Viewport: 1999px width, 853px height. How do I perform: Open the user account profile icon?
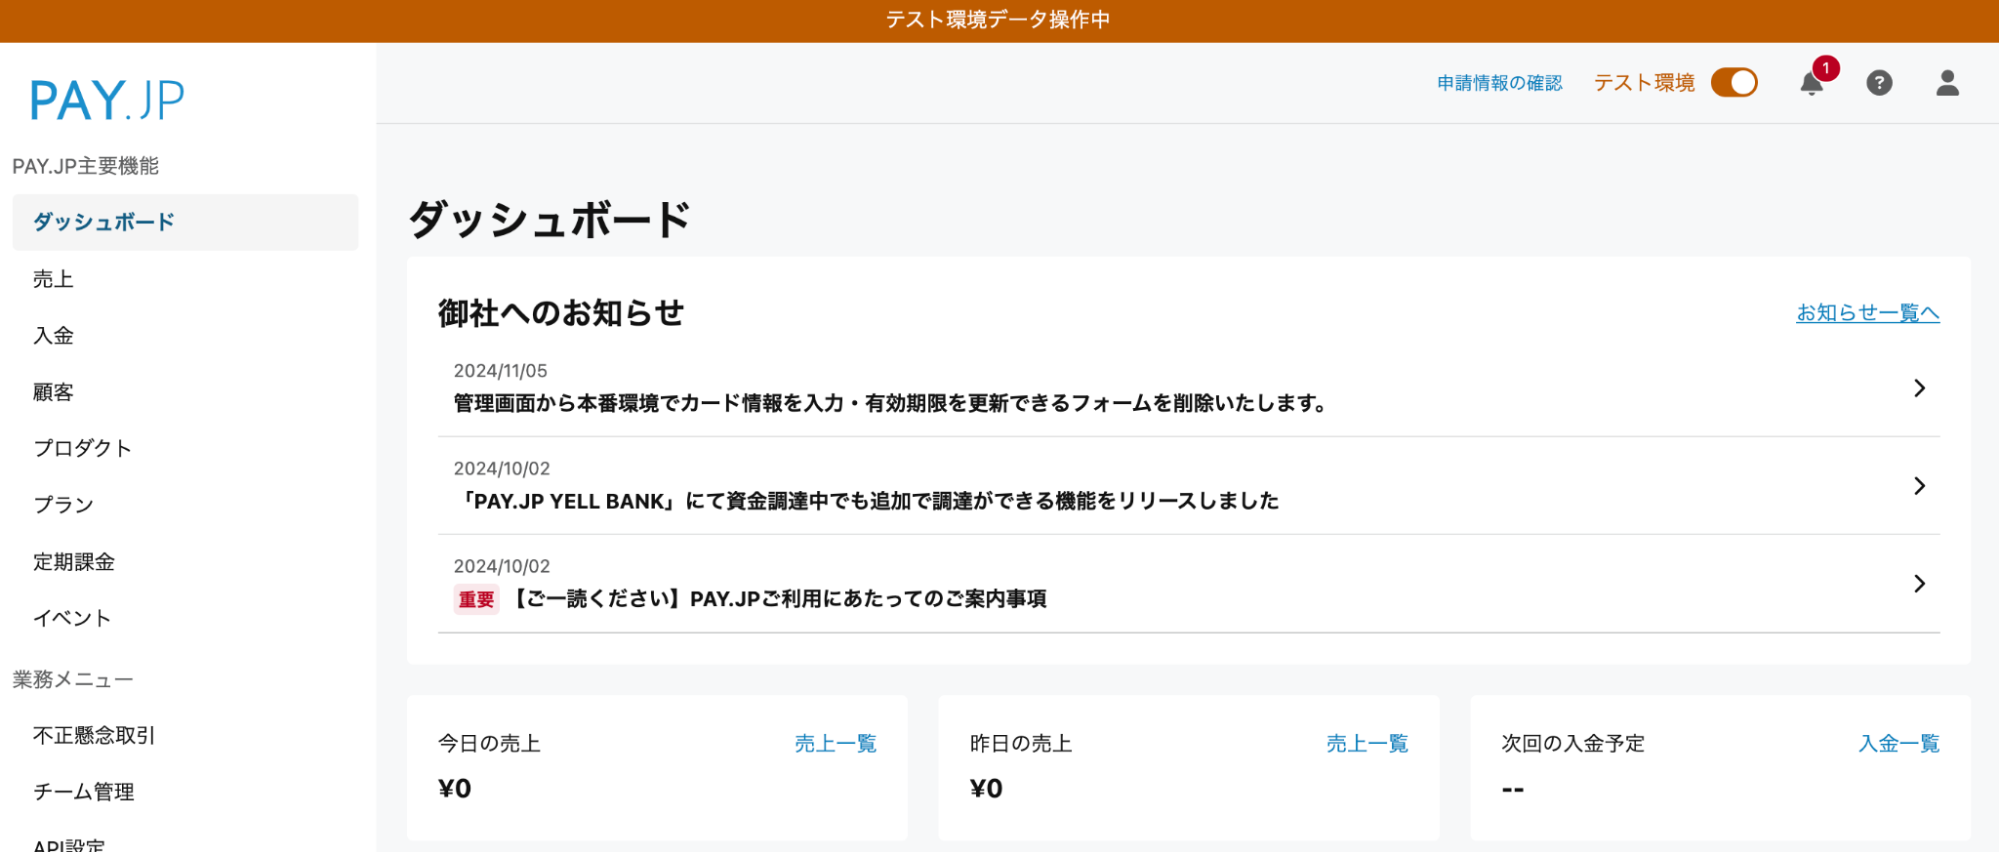pos(1947,83)
